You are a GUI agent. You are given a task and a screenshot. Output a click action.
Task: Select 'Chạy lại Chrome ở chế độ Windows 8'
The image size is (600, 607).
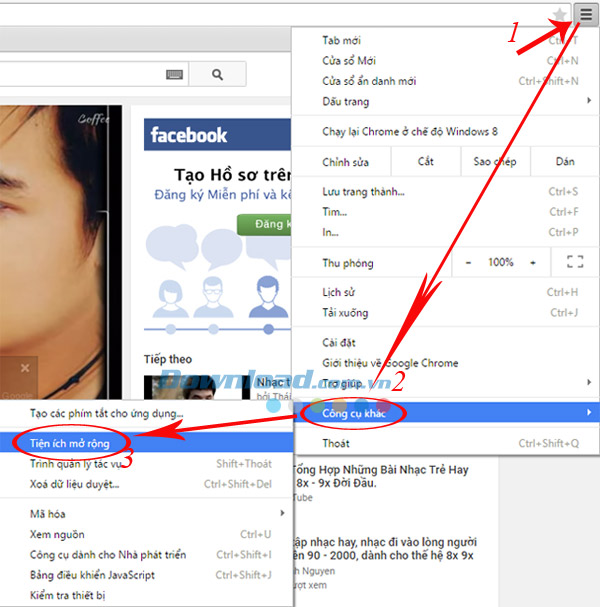tap(445, 132)
